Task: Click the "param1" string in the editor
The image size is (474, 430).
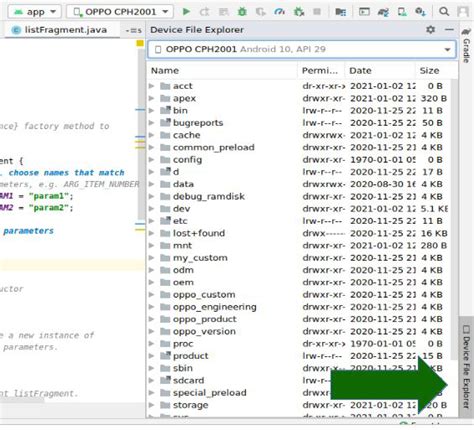Action: [x=49, y=196]
